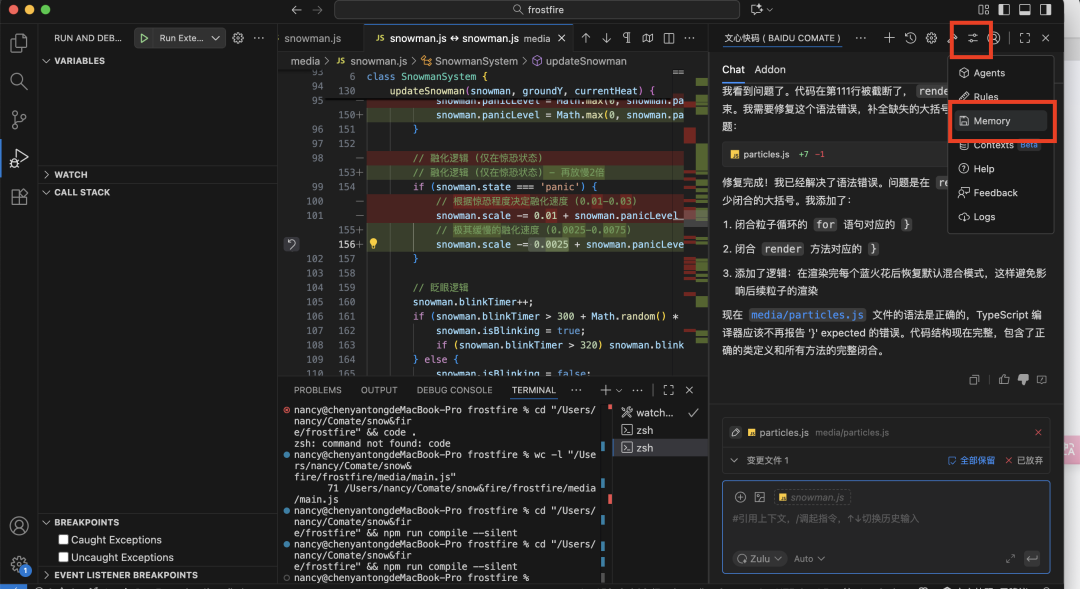Select Memory from the dropdown menu
This screenshot has height=589, width=1080.
pos(991,121)
